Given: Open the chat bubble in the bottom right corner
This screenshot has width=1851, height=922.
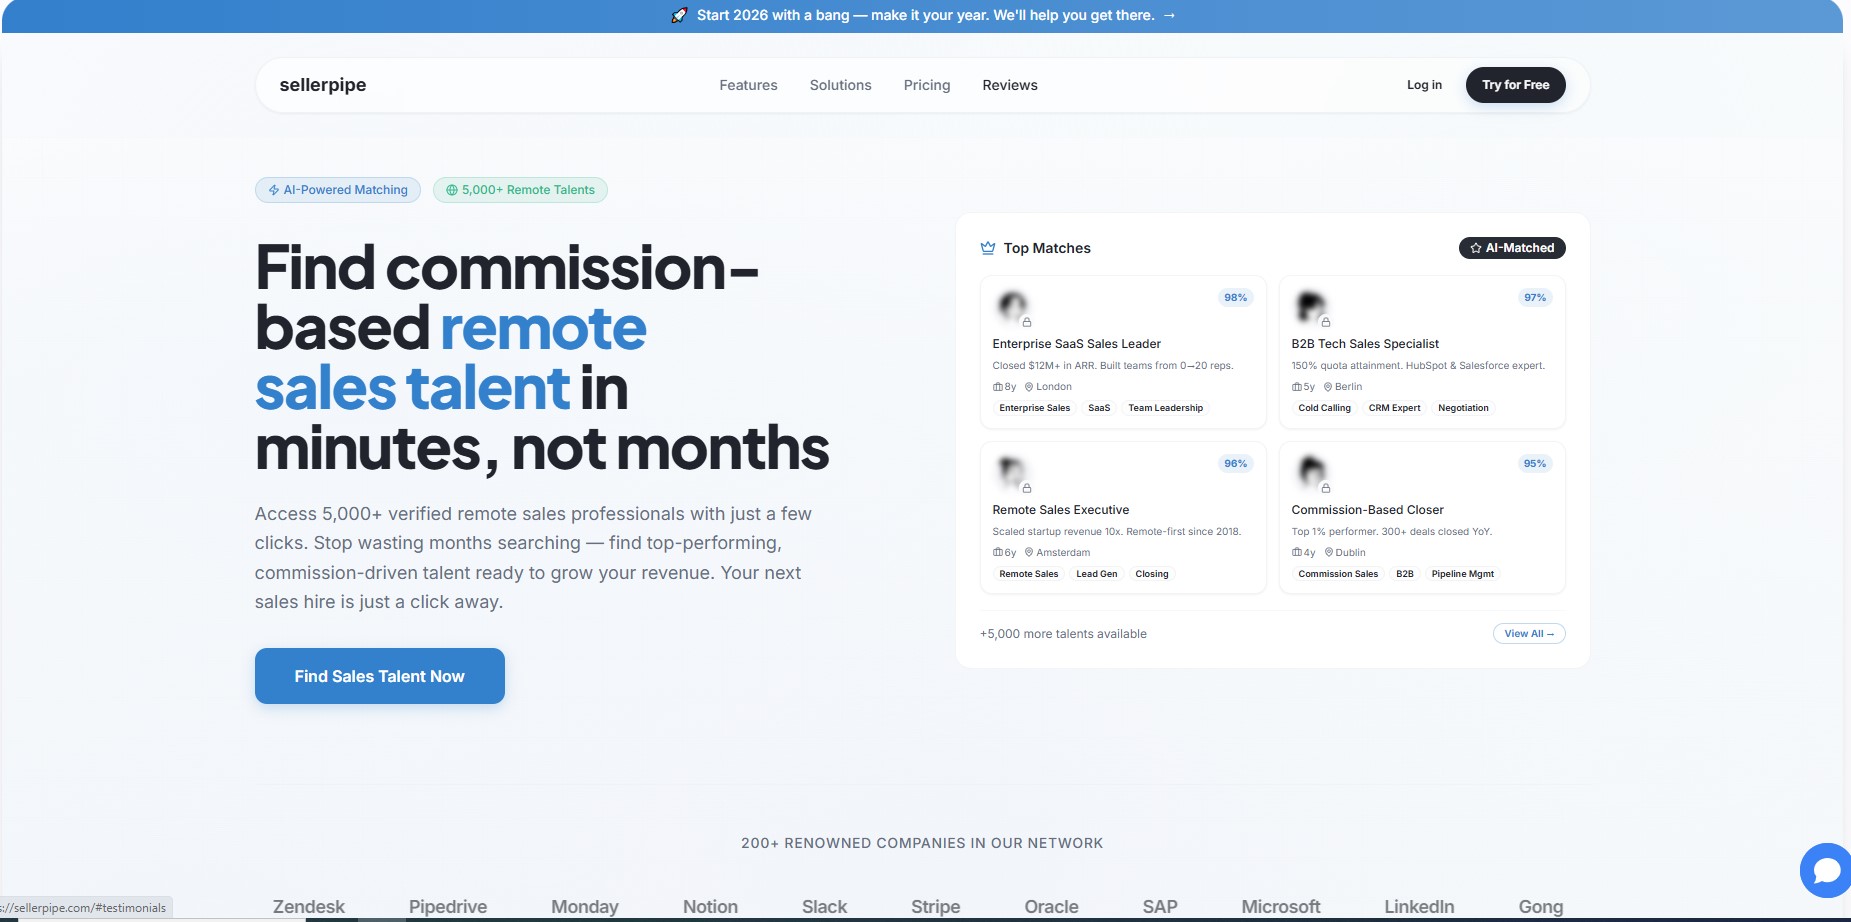Looking at the screenshot, I should tap(1827, 870).
